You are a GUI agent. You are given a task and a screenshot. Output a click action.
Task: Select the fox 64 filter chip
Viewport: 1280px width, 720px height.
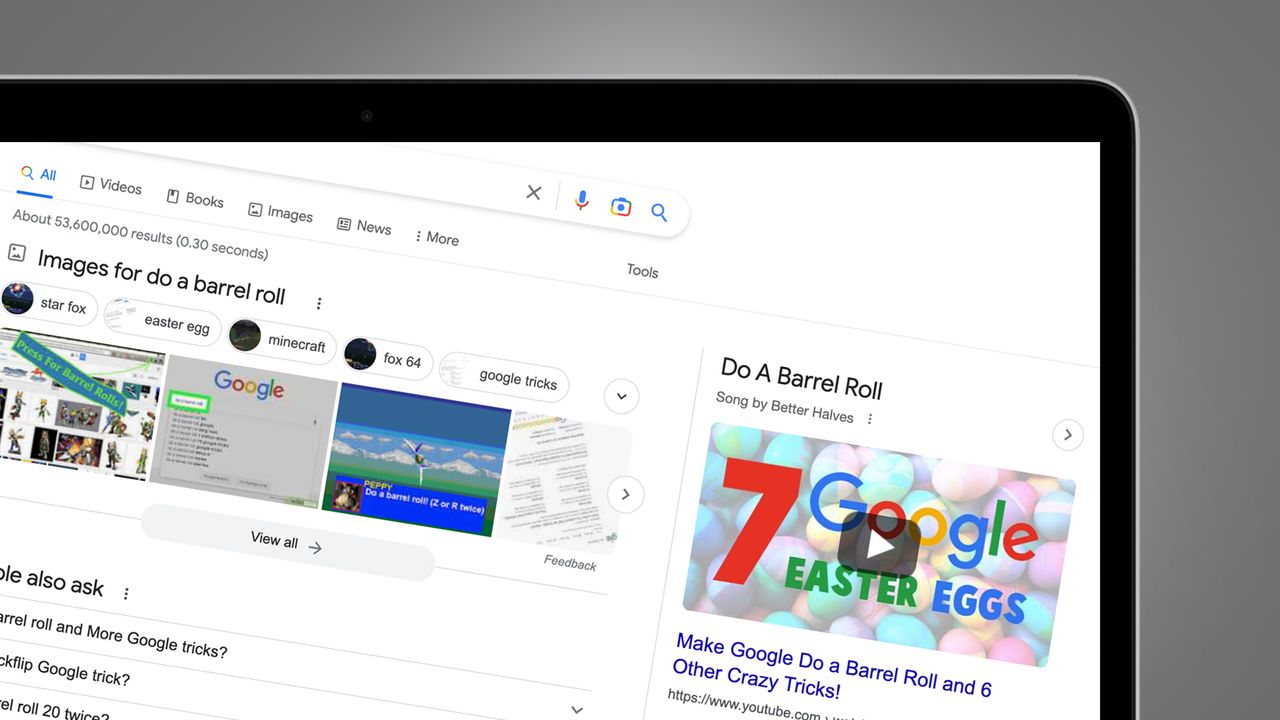(387, 358)
